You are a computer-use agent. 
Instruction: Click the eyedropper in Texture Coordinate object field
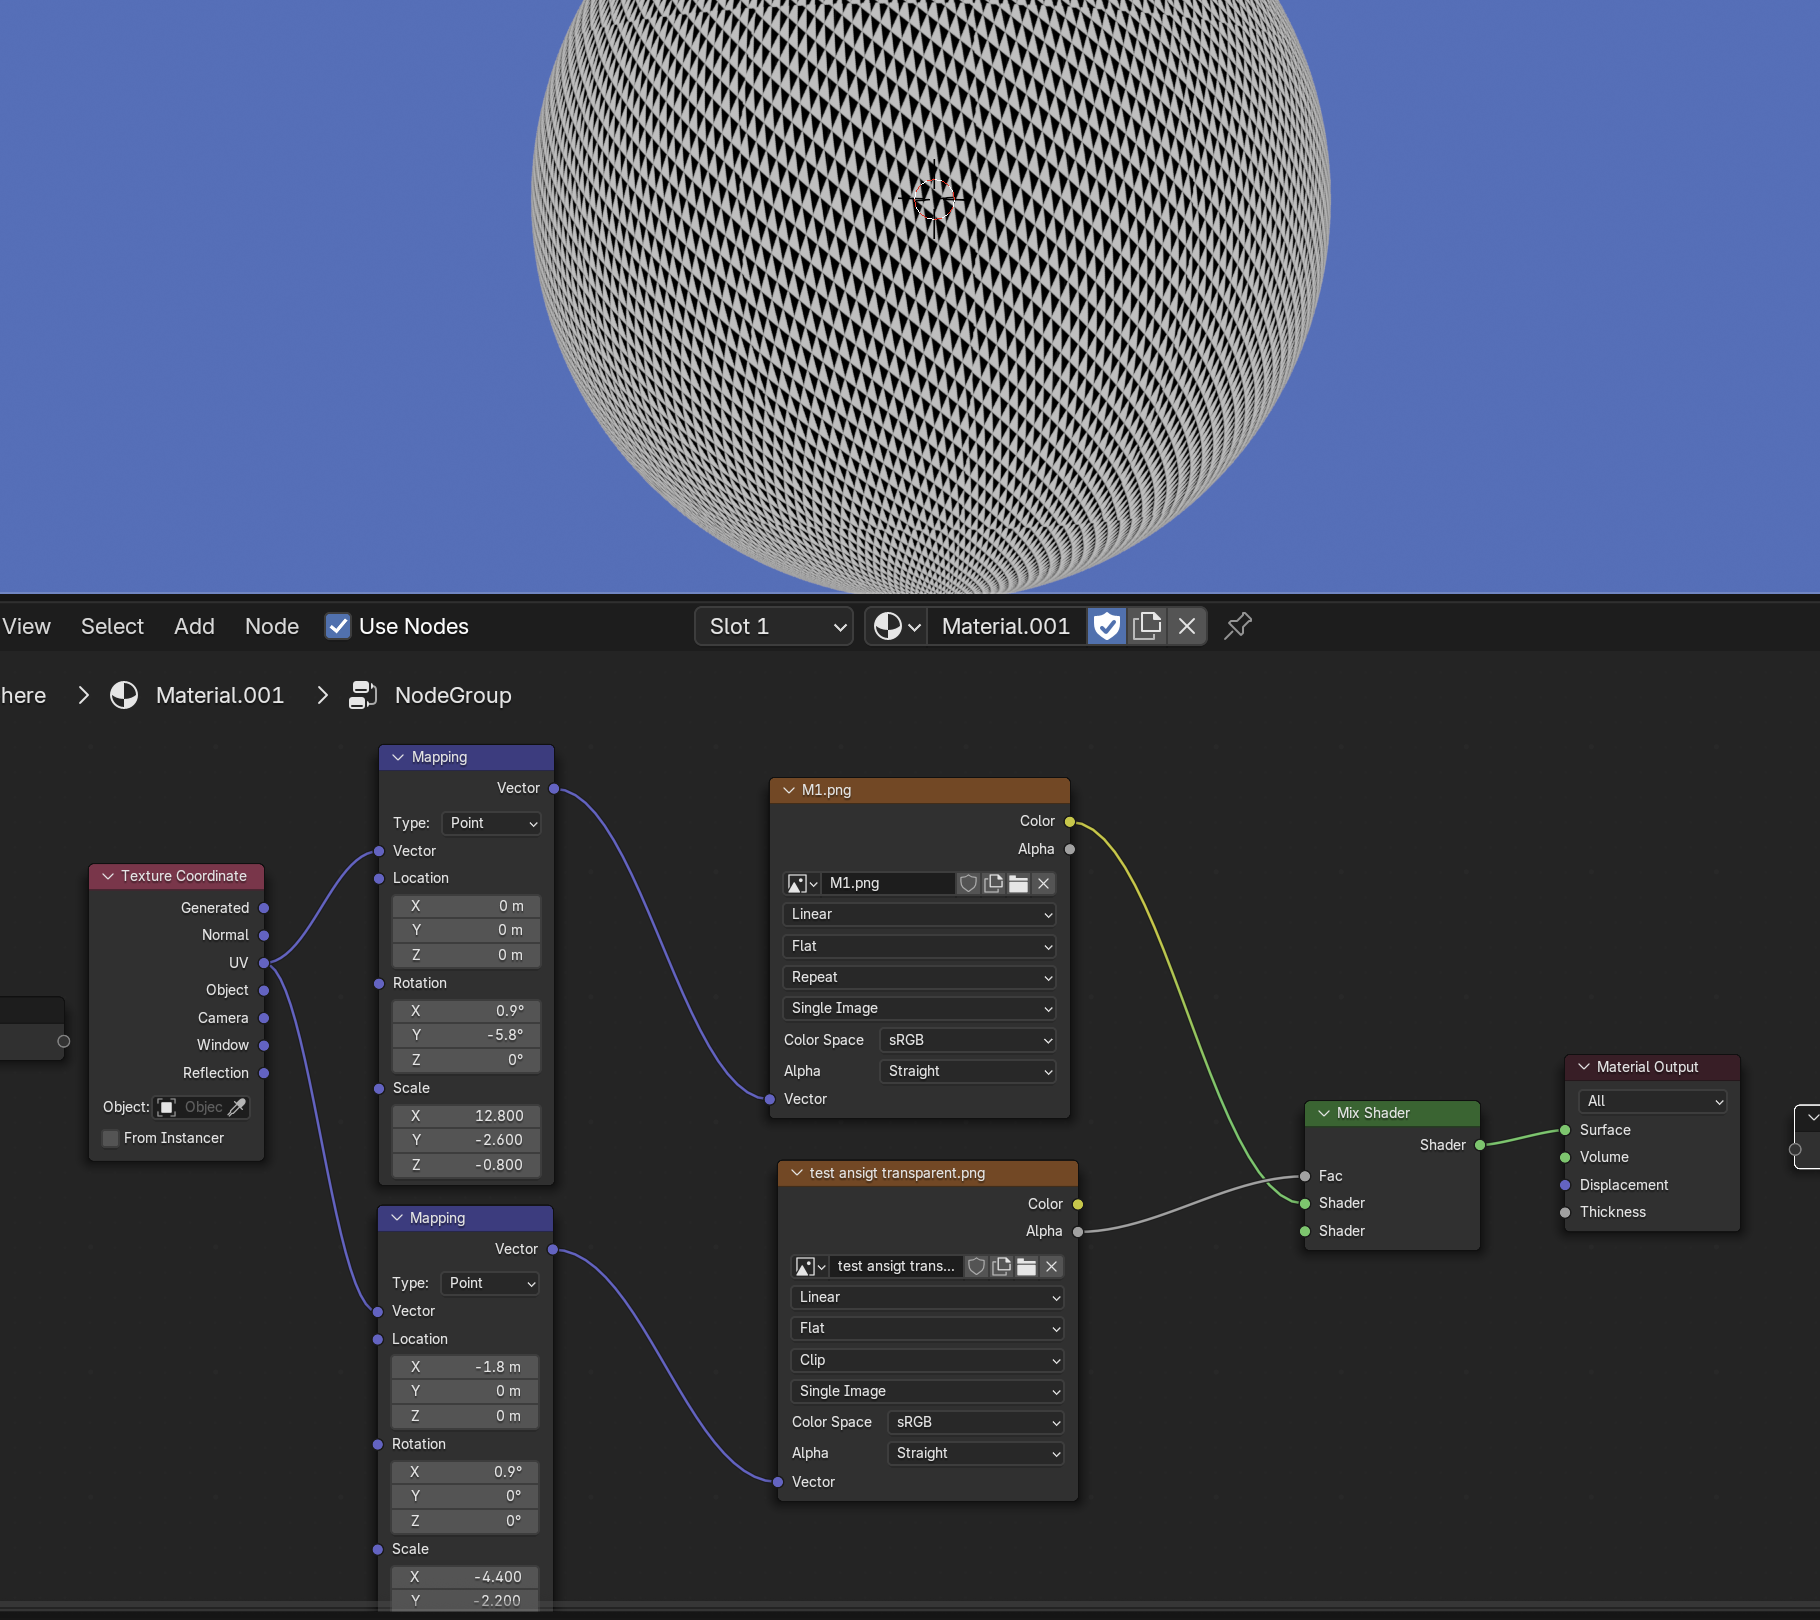tap(237, 1107)
